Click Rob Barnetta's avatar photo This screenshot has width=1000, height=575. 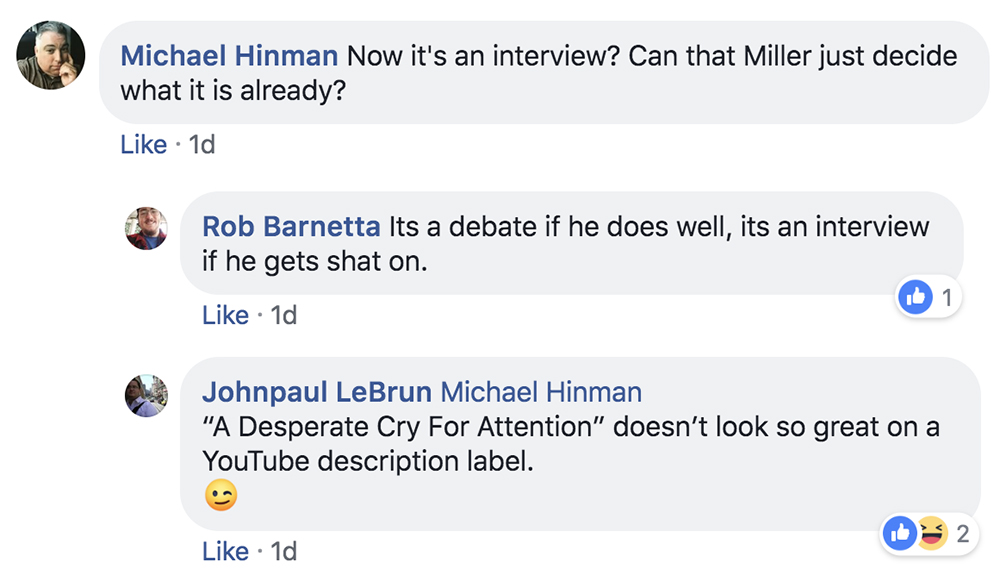tap(147, 228)
